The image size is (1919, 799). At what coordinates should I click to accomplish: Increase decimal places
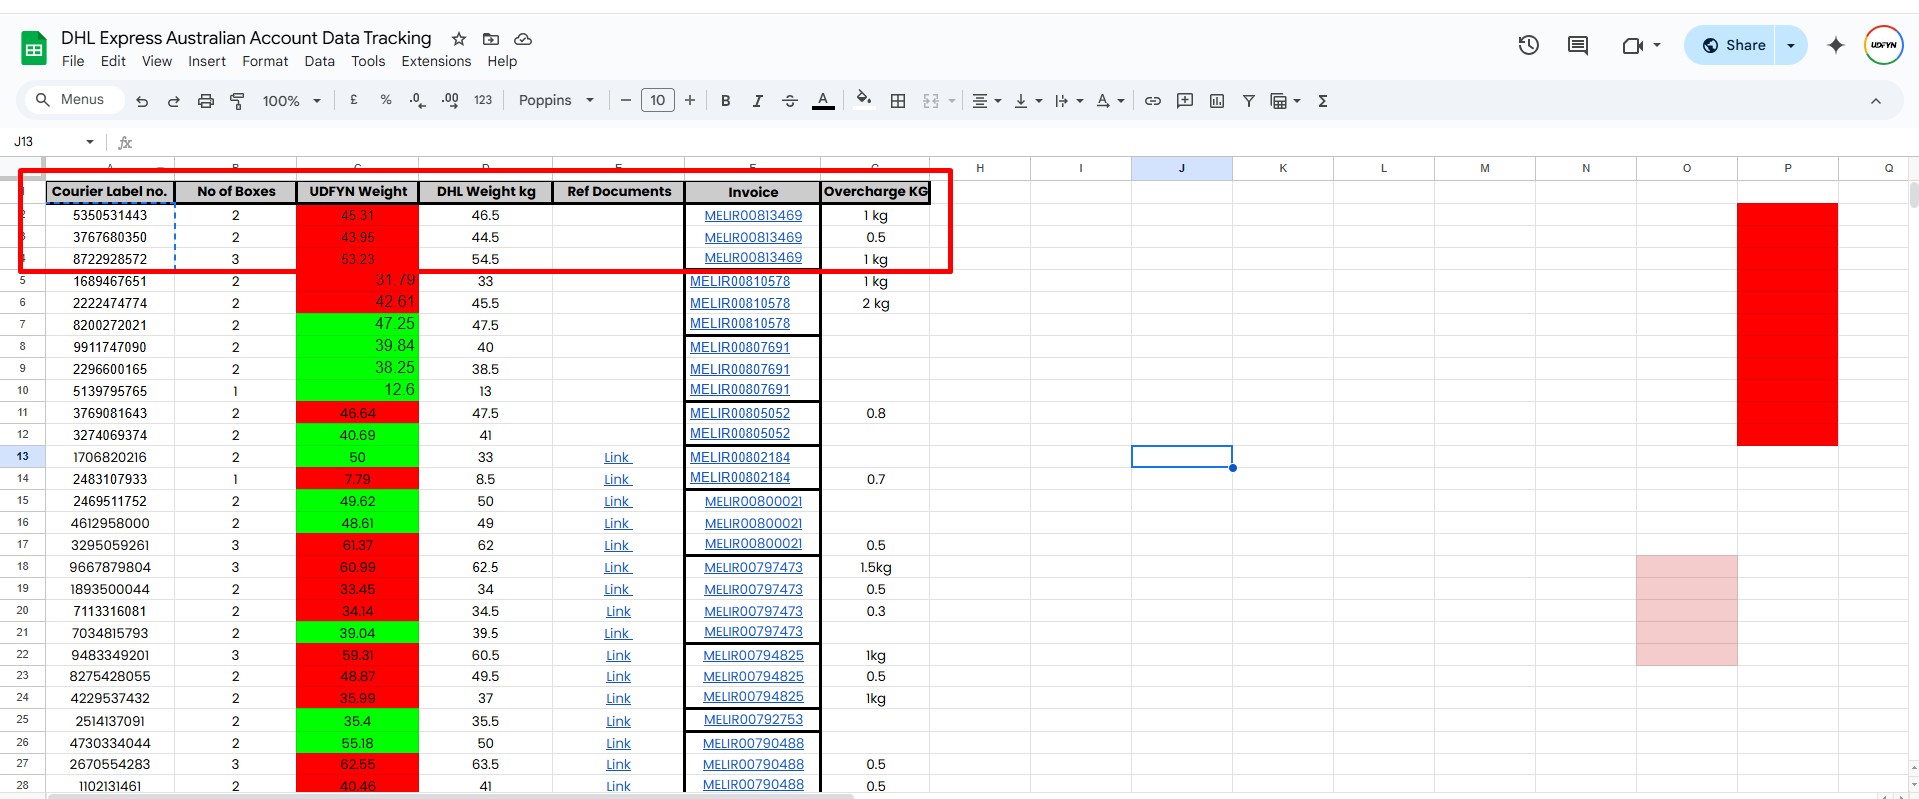(x=450, y=100)
